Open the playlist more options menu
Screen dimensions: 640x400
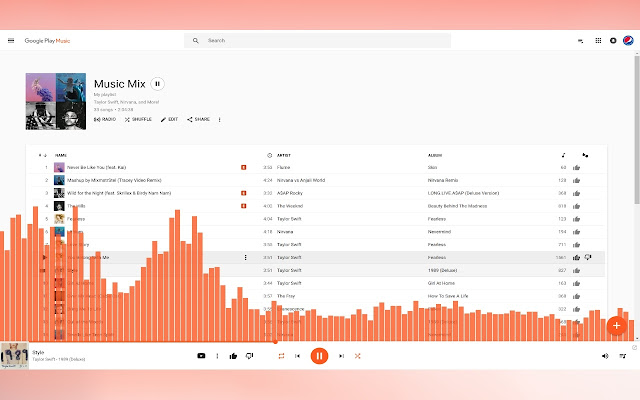(x=220, y=120)
